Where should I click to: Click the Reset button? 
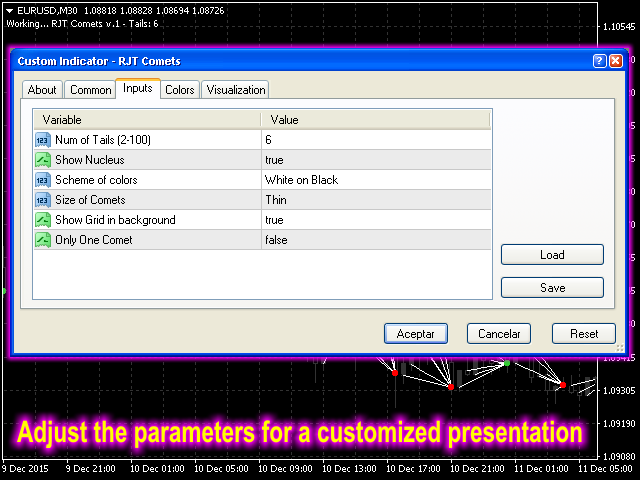pyautogui.click(x=584, y=334)
